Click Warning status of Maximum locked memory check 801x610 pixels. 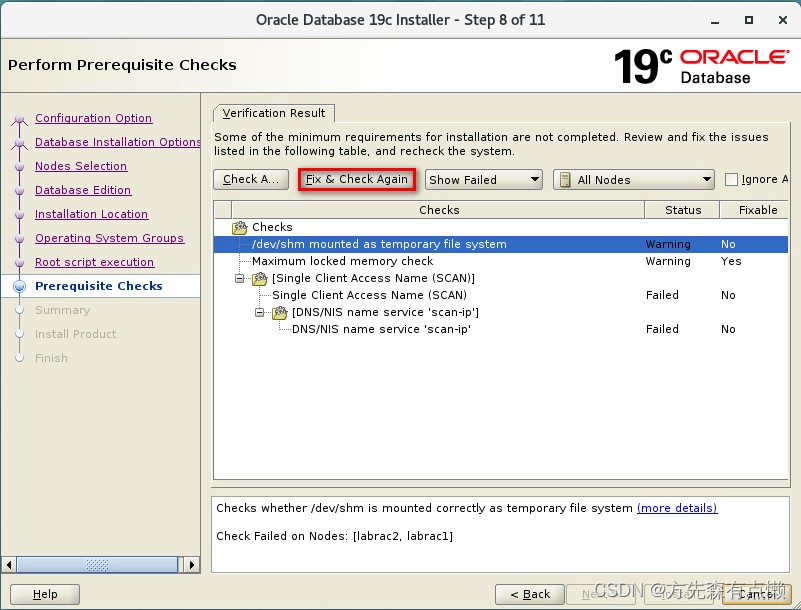pos(668,261)
